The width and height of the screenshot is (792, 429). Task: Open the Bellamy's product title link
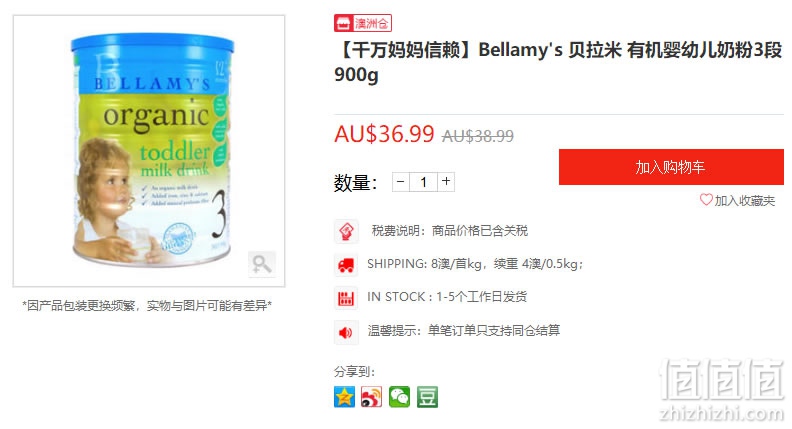click(x=558, y=62)
